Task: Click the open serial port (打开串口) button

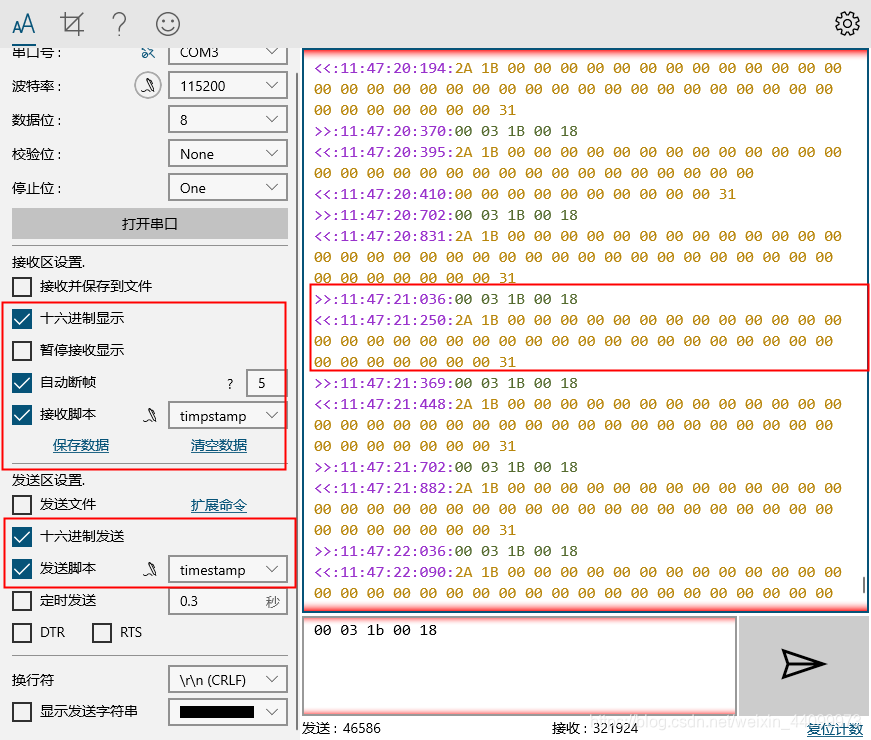Action: pos(150,224)
